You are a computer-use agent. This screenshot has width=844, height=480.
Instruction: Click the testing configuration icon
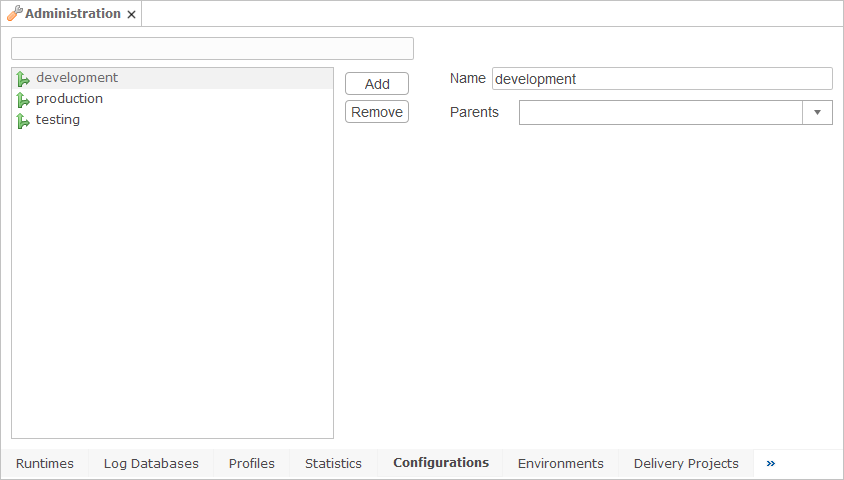(x=23, y=121)
